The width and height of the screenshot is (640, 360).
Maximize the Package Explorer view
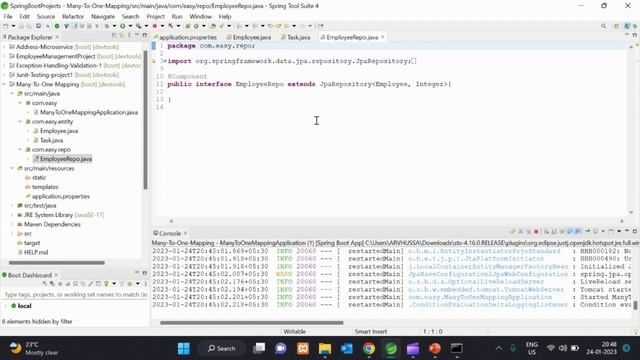[144, 35]
